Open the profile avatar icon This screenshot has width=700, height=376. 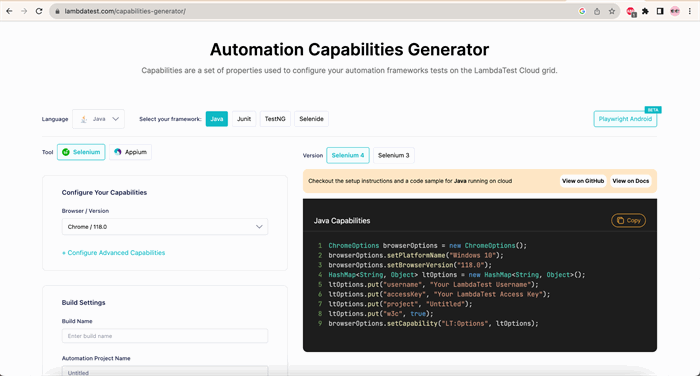(x=675, y=11)
